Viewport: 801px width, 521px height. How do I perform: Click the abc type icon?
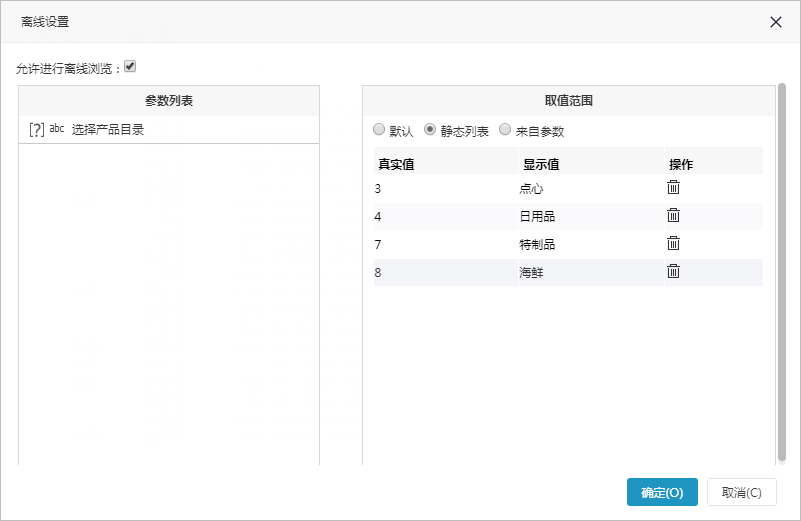(x=57, y=129)
